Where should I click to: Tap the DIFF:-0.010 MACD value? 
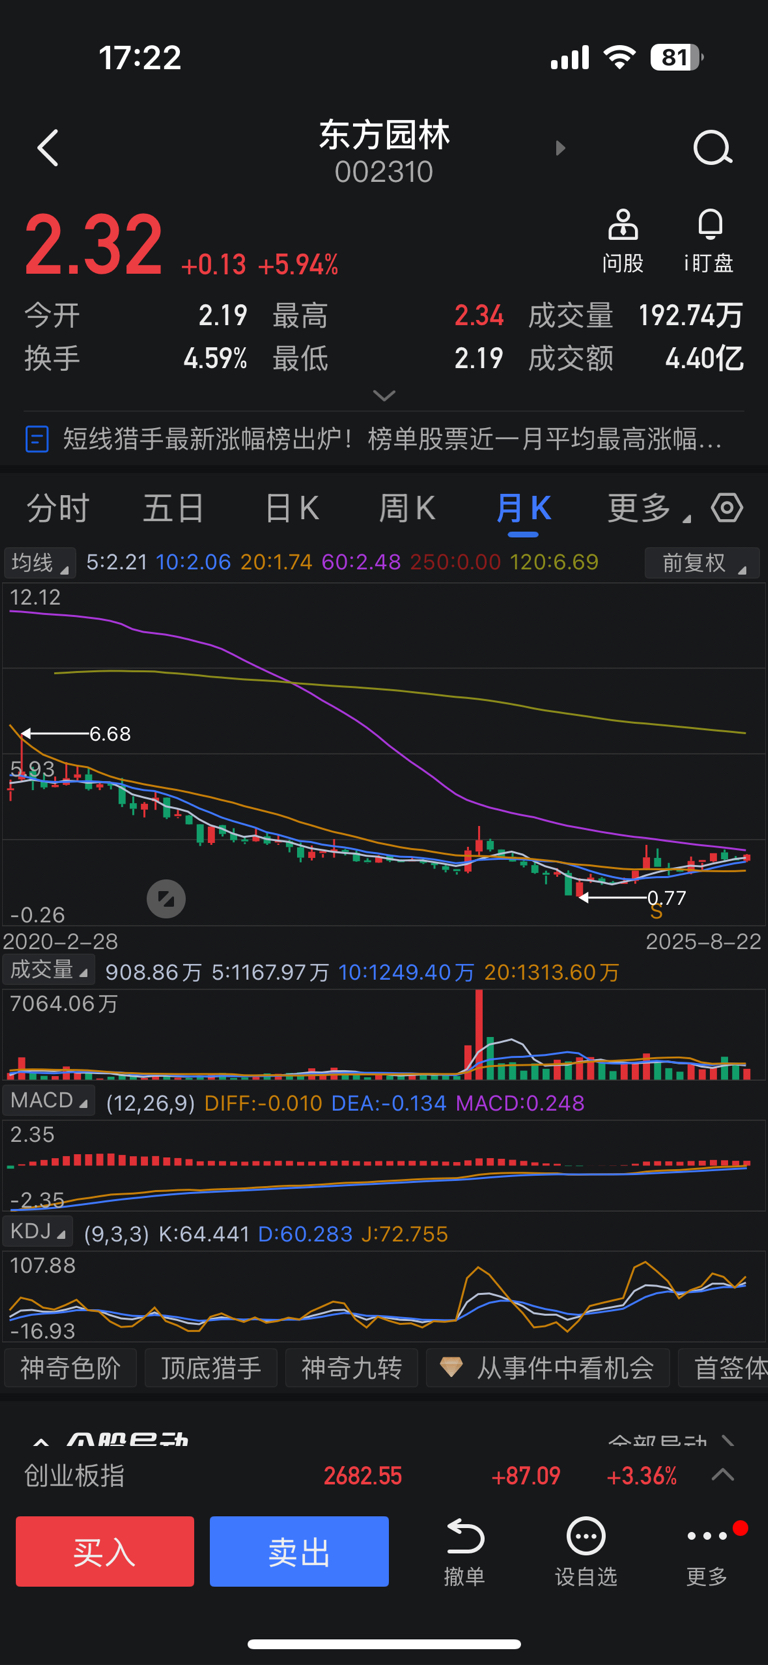pyautogui.click(x=263, y=1103)
